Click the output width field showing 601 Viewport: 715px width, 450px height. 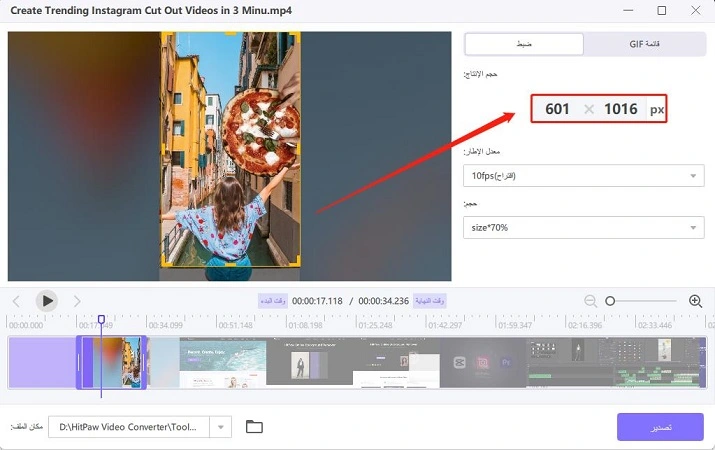tap(557, 109)
